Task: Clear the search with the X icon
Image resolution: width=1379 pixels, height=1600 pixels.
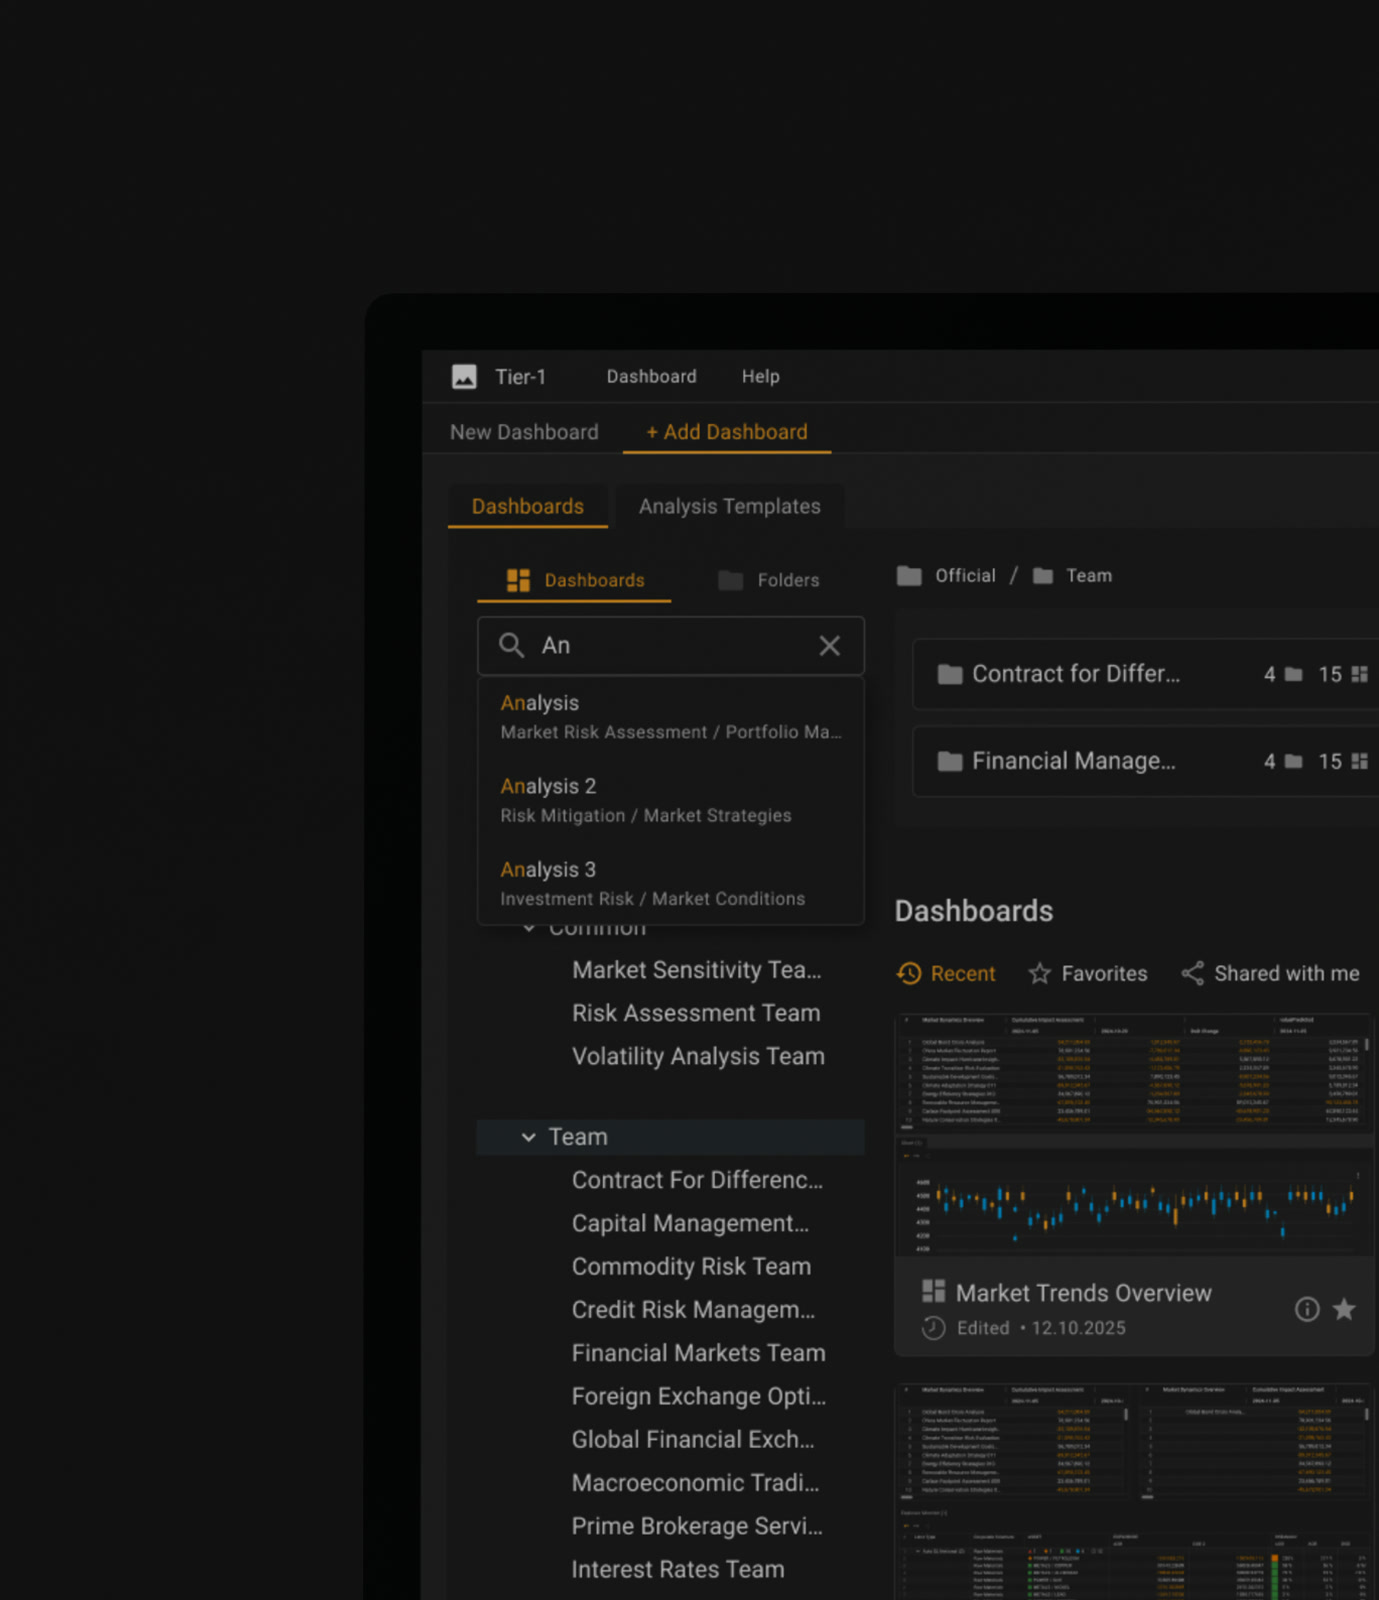Action: [x=829, y=646]
